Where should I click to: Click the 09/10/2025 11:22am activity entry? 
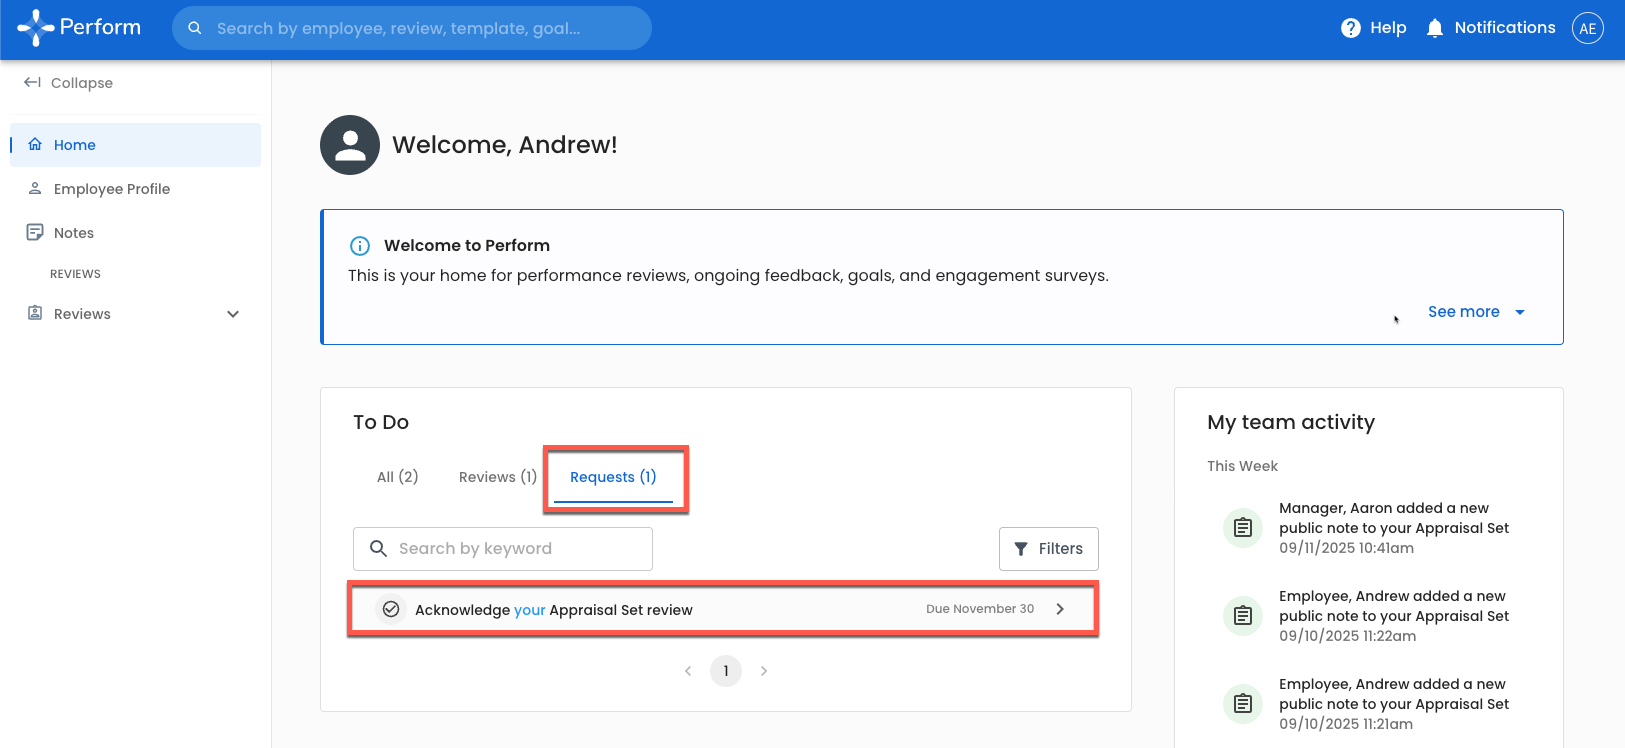point(1394,616)
